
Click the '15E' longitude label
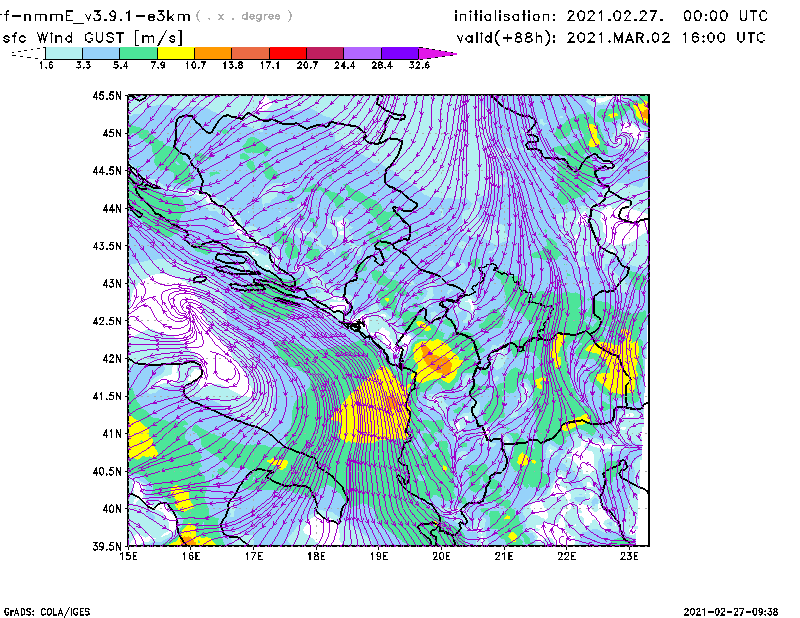coord(128,556)
